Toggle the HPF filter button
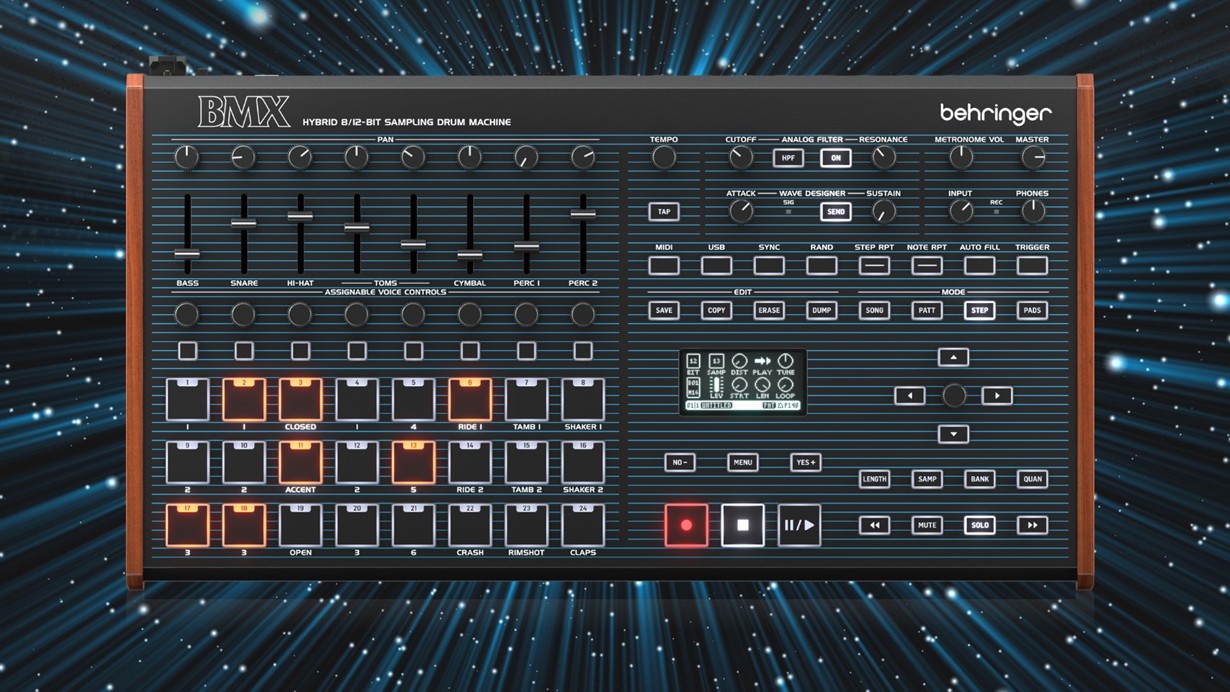1230x692 pixels. 788,158
